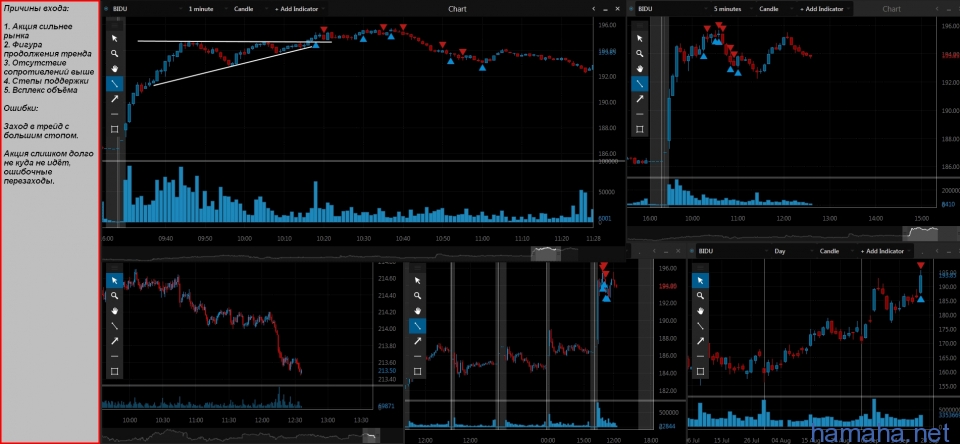Select trend line tool in bottom-left 214 price chart

pos(114,326)
